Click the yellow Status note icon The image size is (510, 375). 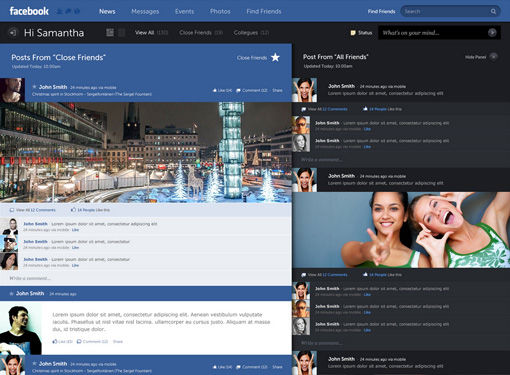[x=353, y=33]
